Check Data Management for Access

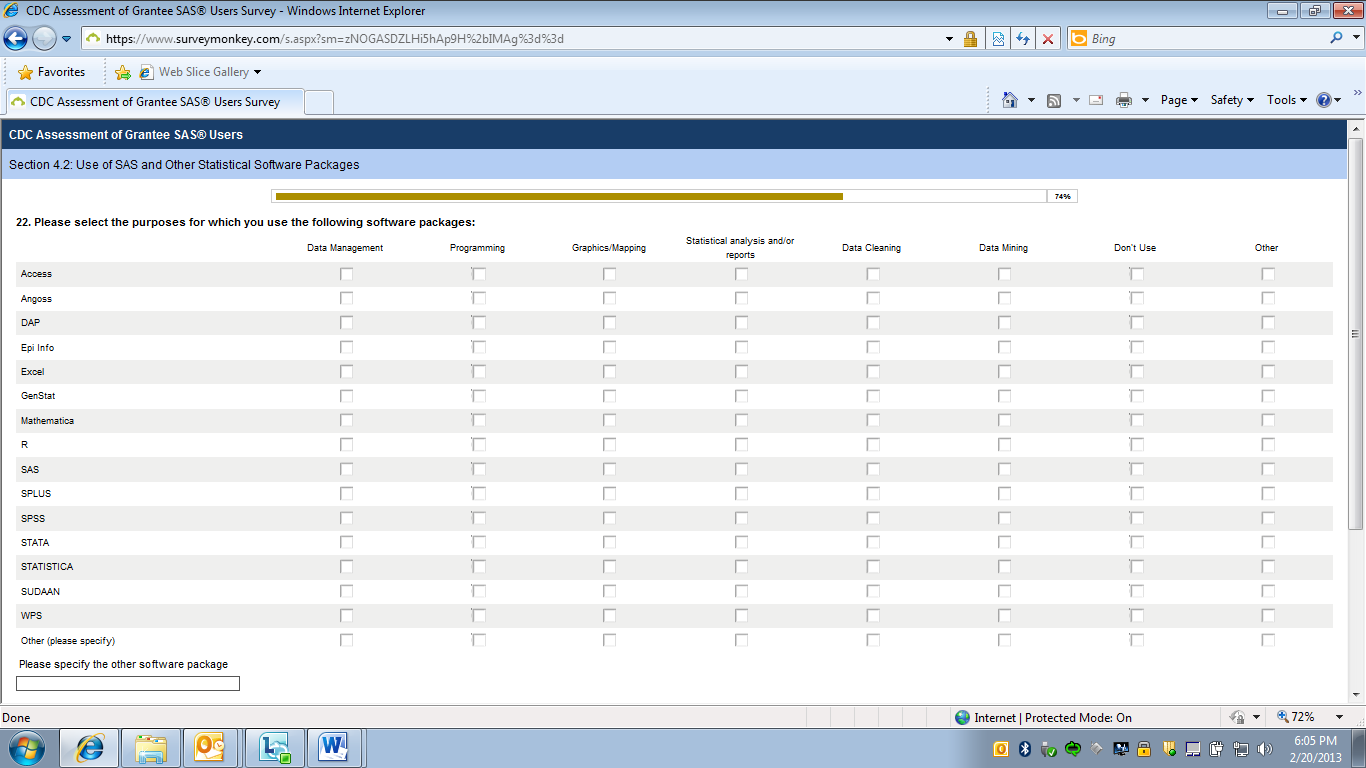346,274
